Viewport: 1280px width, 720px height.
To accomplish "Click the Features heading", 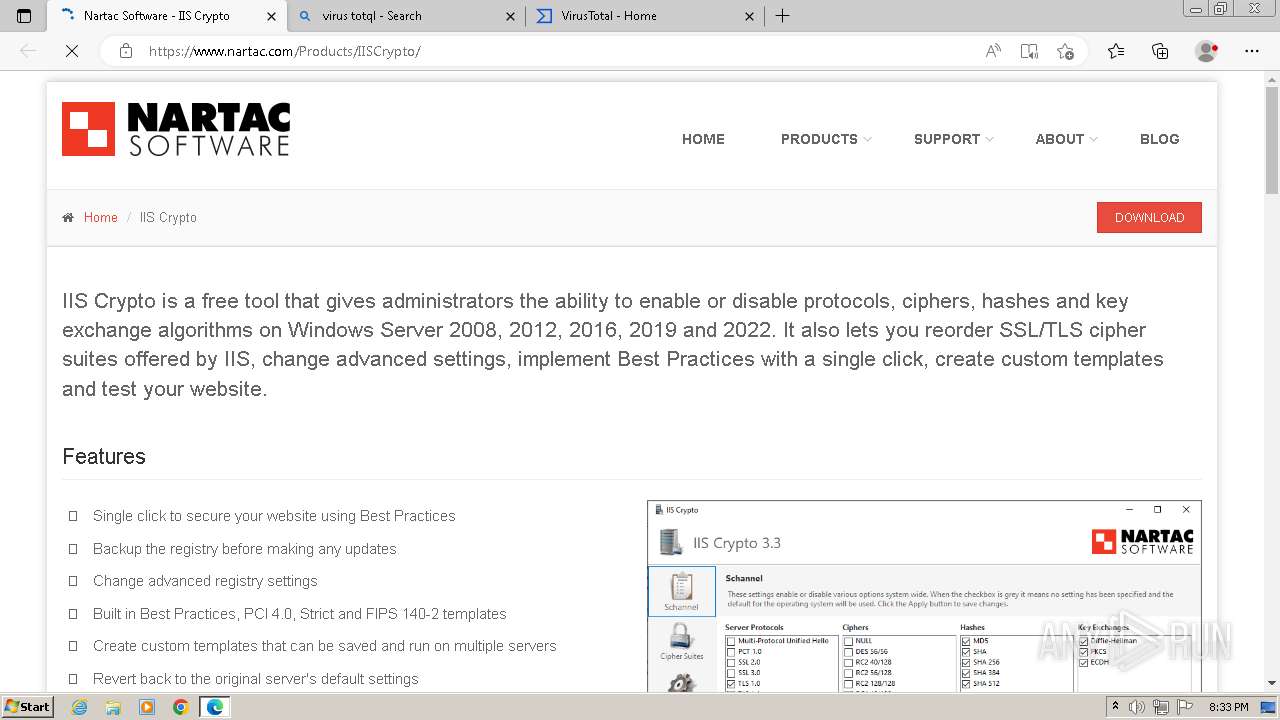I will [x=104, y=456].
